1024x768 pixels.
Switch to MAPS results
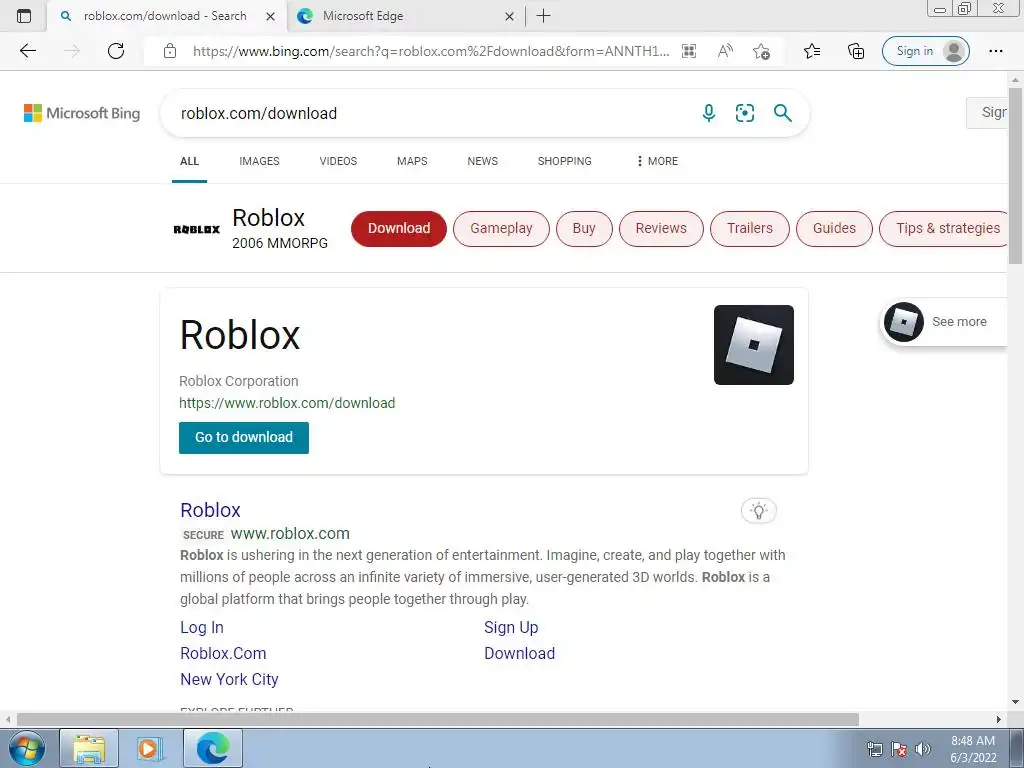pos(412,161)
